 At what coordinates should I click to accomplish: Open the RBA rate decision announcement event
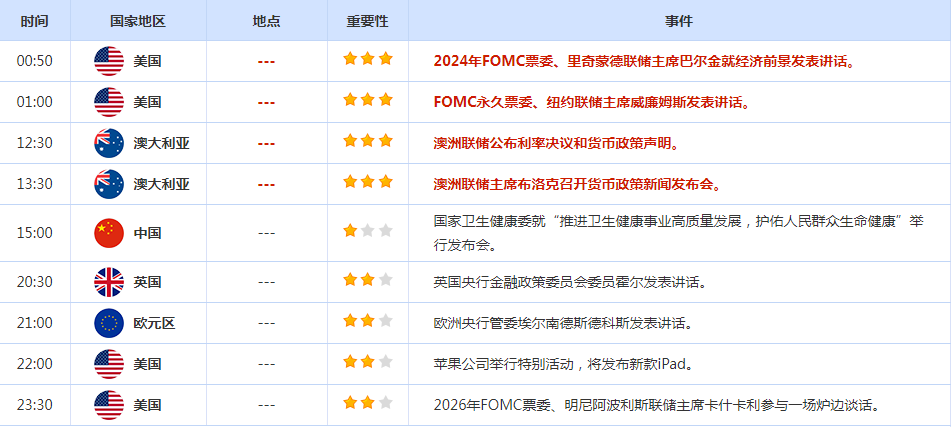click(x=556, y=143)
